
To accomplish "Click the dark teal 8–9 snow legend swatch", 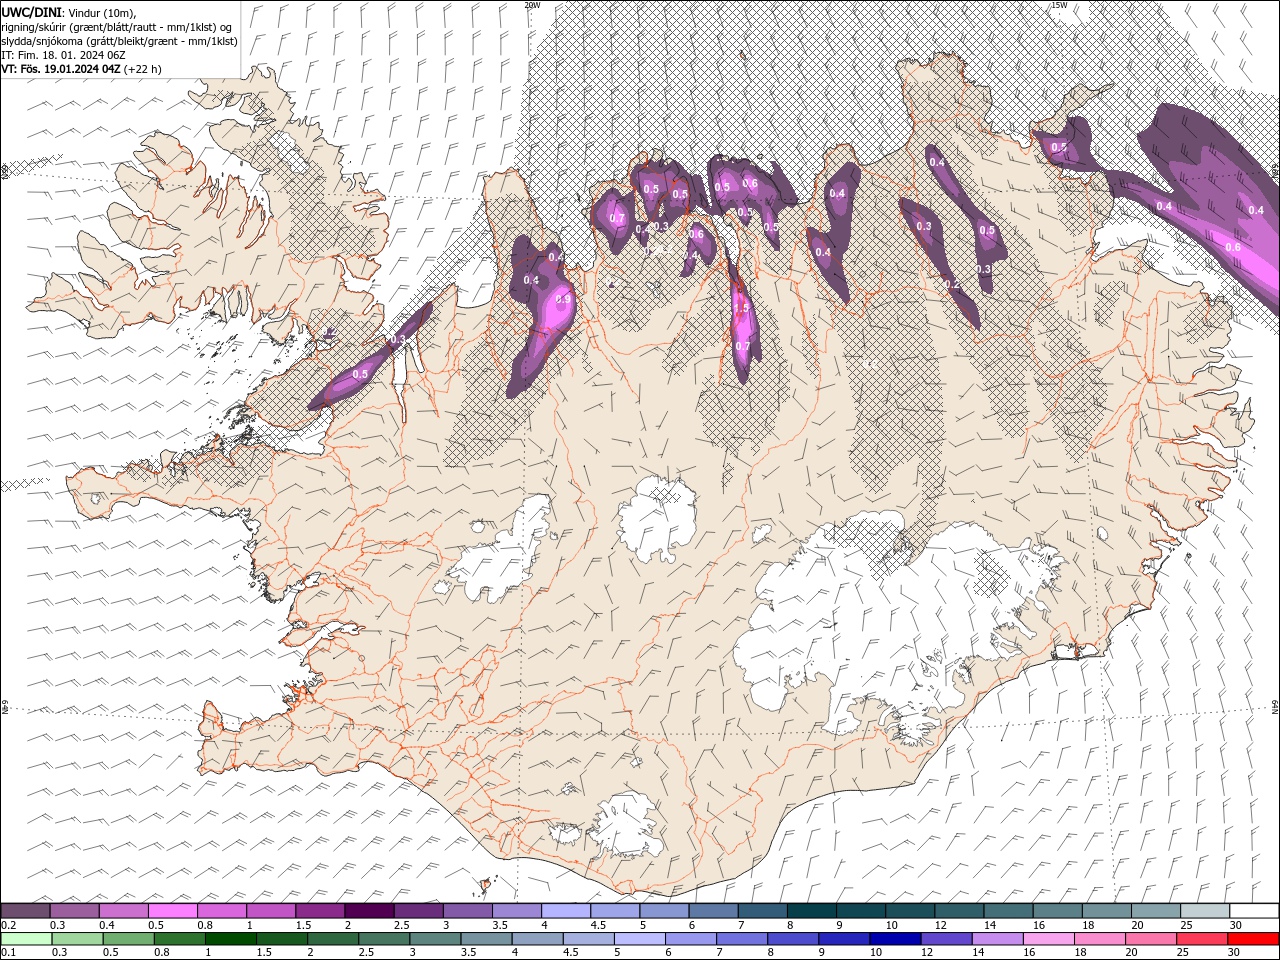I will click(812, 911).
